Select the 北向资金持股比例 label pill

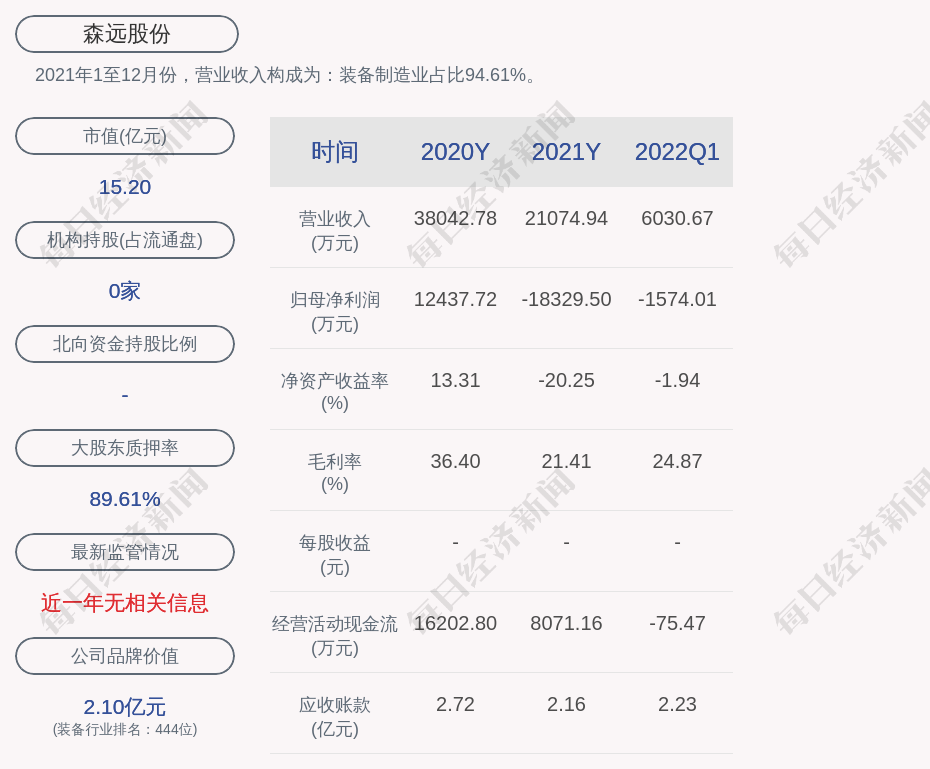point(125,344)
